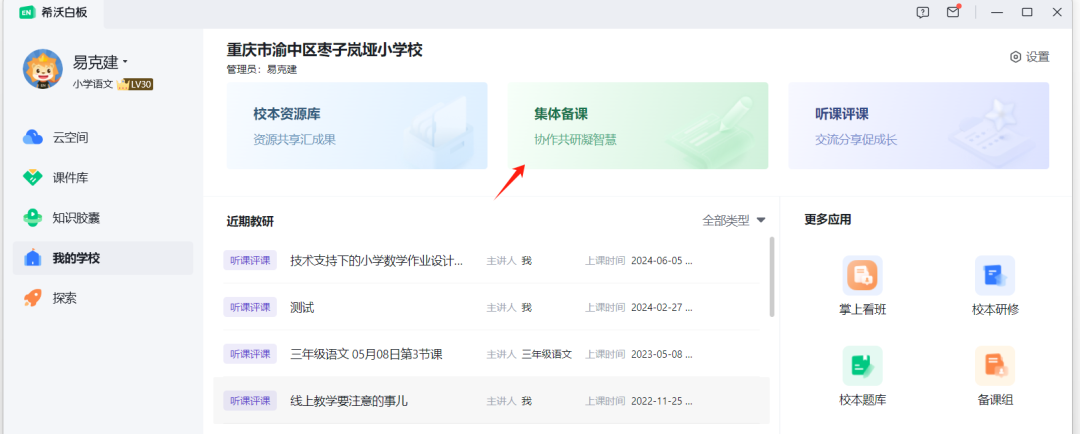
Task: Click the 知识胶囊 menu label
Action: pyautogui.click(x=76, y=218)
